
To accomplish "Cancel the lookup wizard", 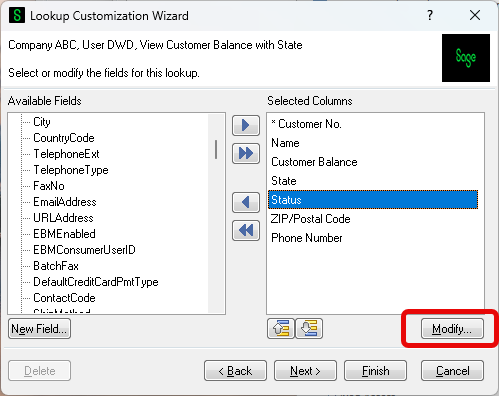I will tap(452, 371).
